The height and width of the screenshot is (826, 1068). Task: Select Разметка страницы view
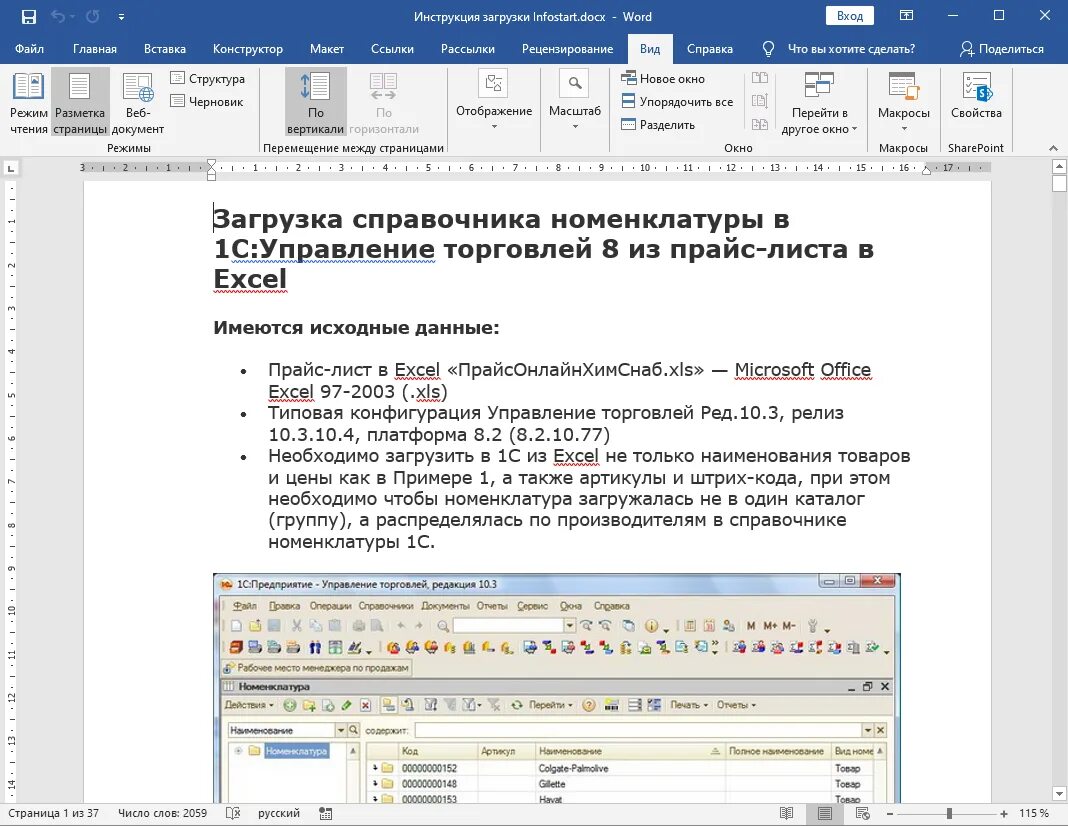tap(80, 103)
